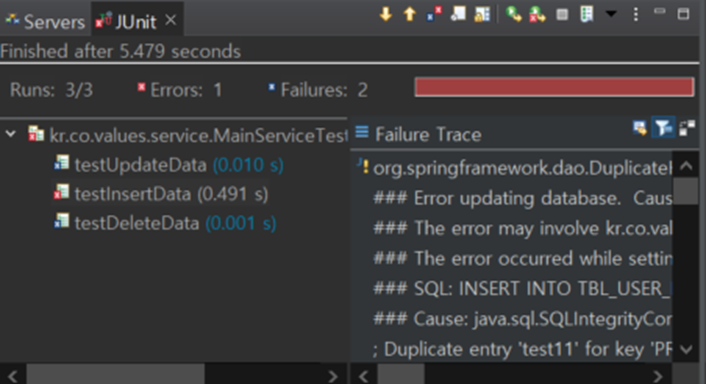Stop the JUnit test run

[561, 14]
